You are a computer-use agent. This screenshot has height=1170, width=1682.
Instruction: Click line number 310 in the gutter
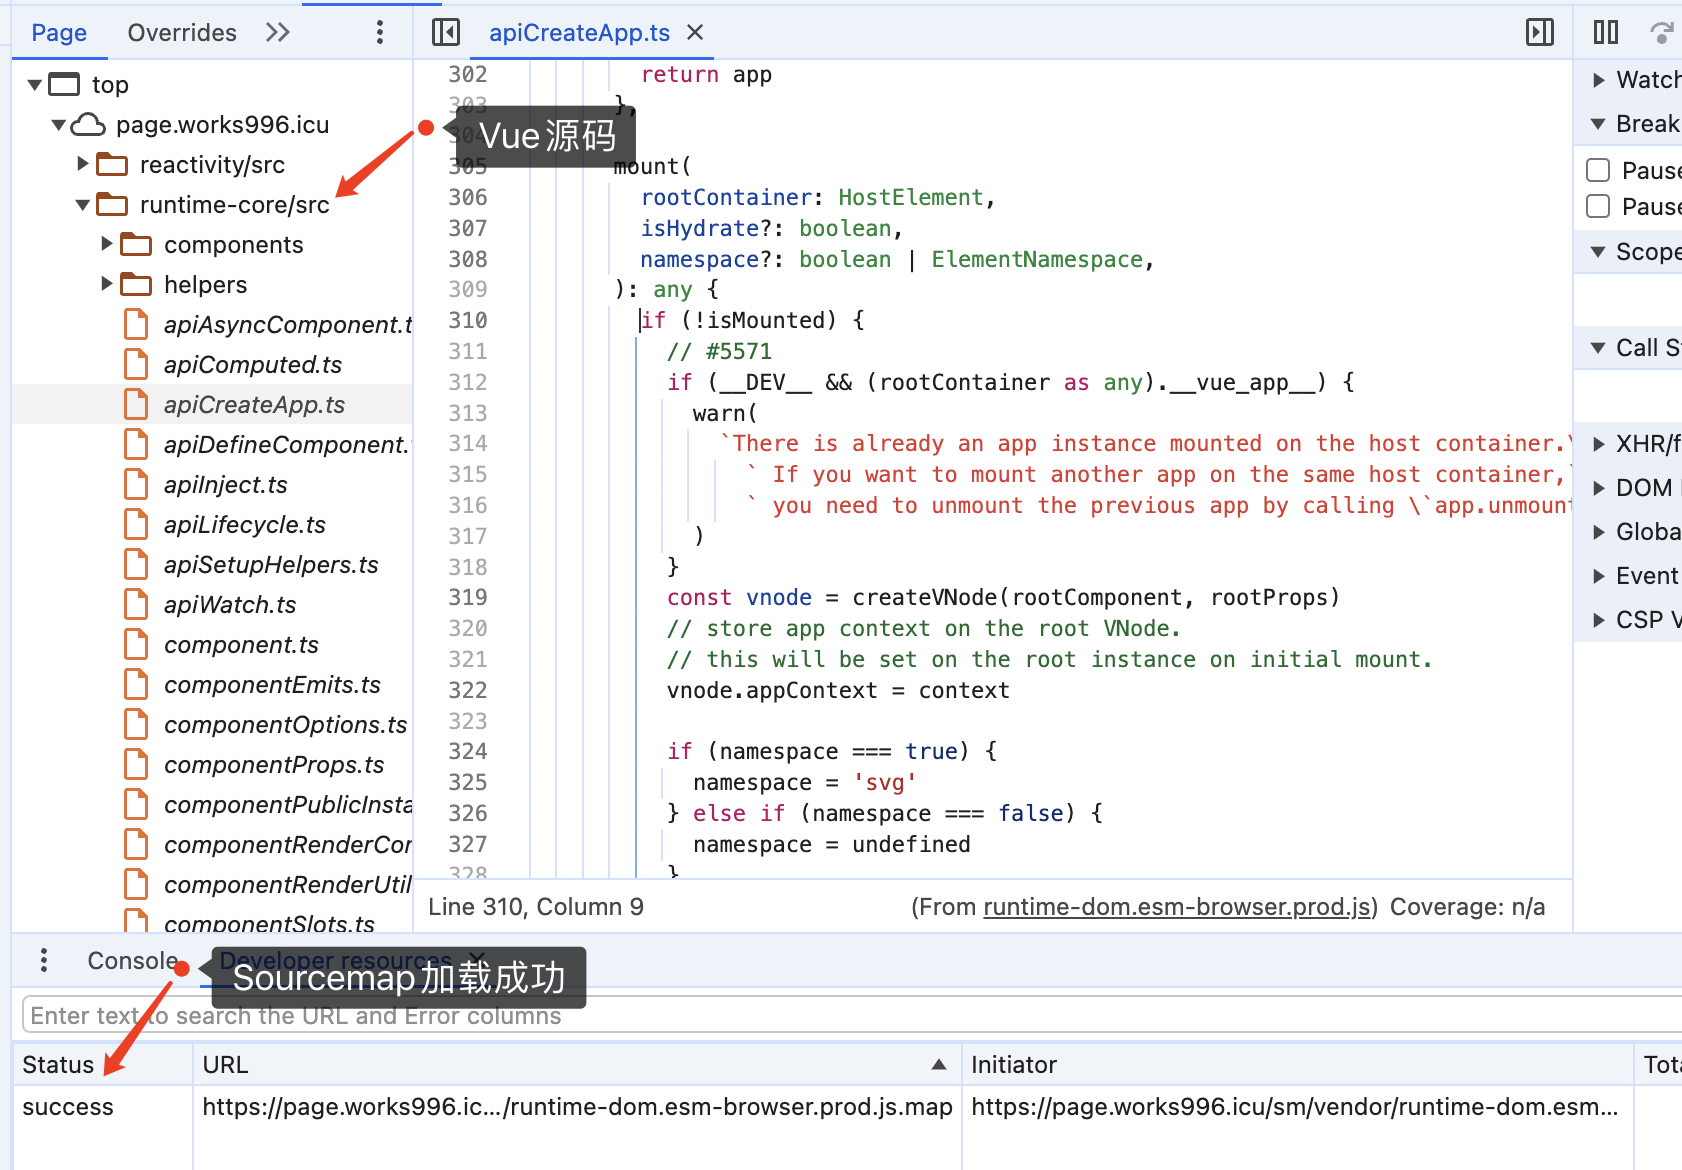point(468,320)
